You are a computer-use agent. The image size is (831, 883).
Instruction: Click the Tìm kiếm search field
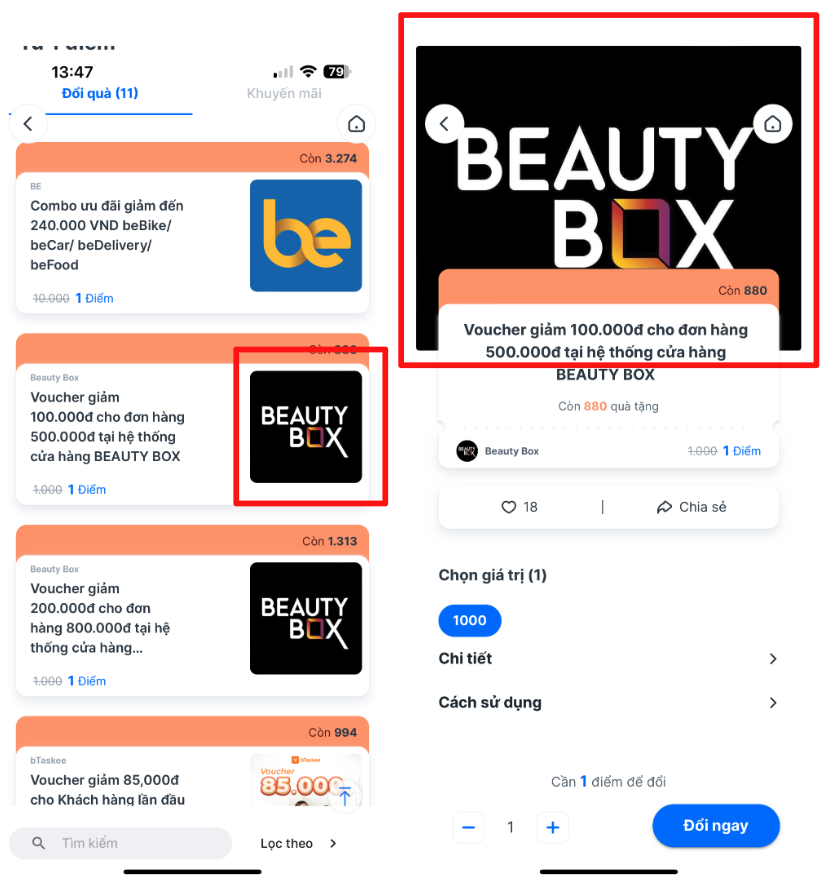coord(120,843)
